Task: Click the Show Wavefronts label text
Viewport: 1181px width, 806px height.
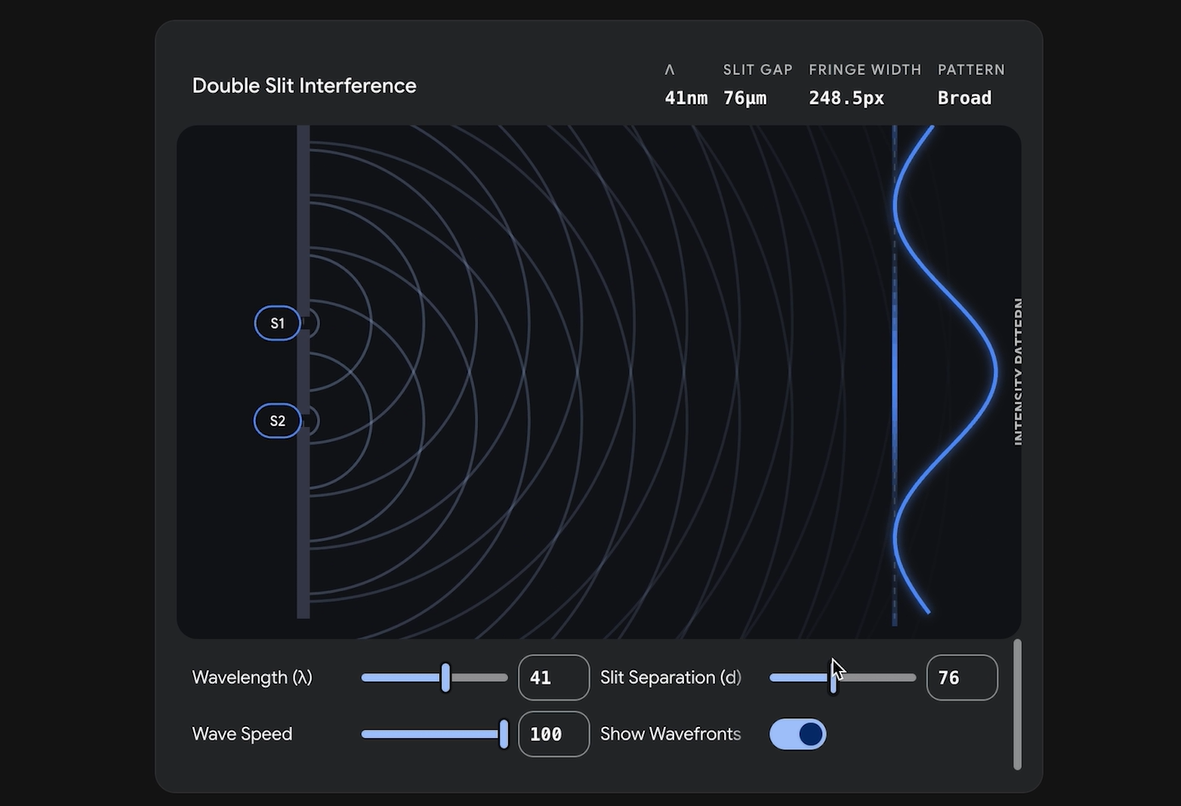Action: pyautogui.click(x=670, y=734)
